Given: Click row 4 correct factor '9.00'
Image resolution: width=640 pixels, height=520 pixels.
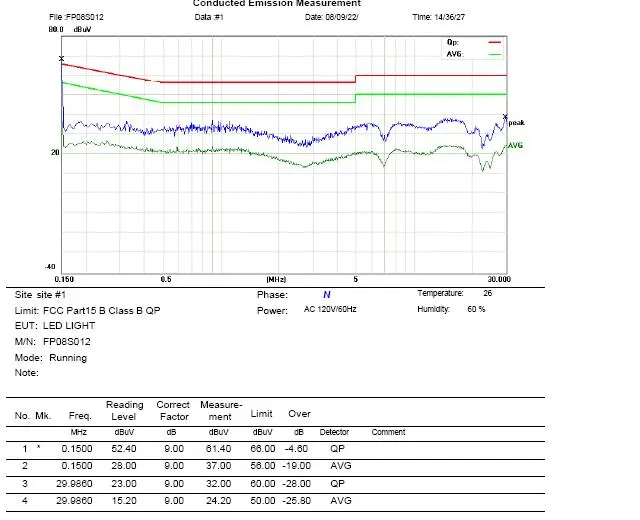Looking at the screenshot, I should click(x=174, y=501).
